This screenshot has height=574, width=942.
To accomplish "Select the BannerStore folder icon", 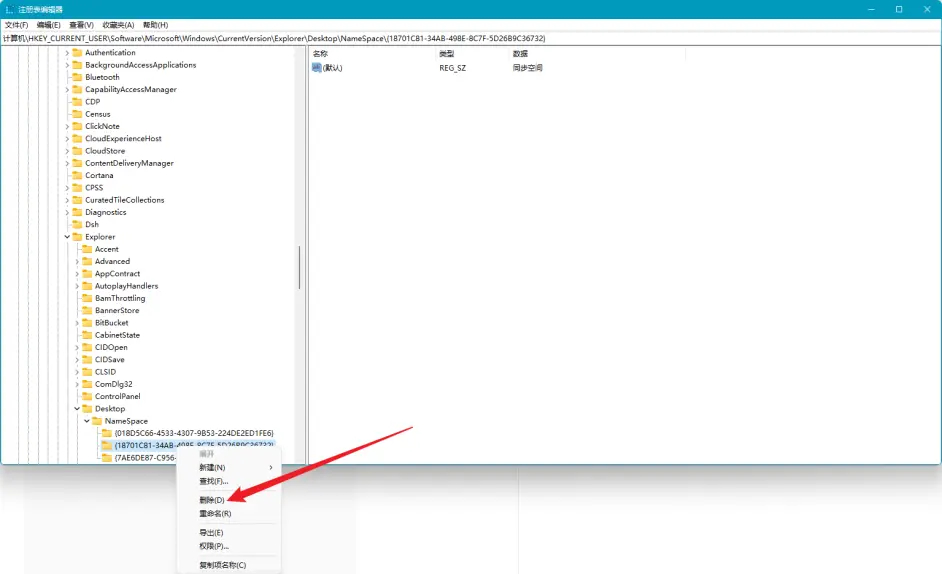I will [x=87, y=310].
